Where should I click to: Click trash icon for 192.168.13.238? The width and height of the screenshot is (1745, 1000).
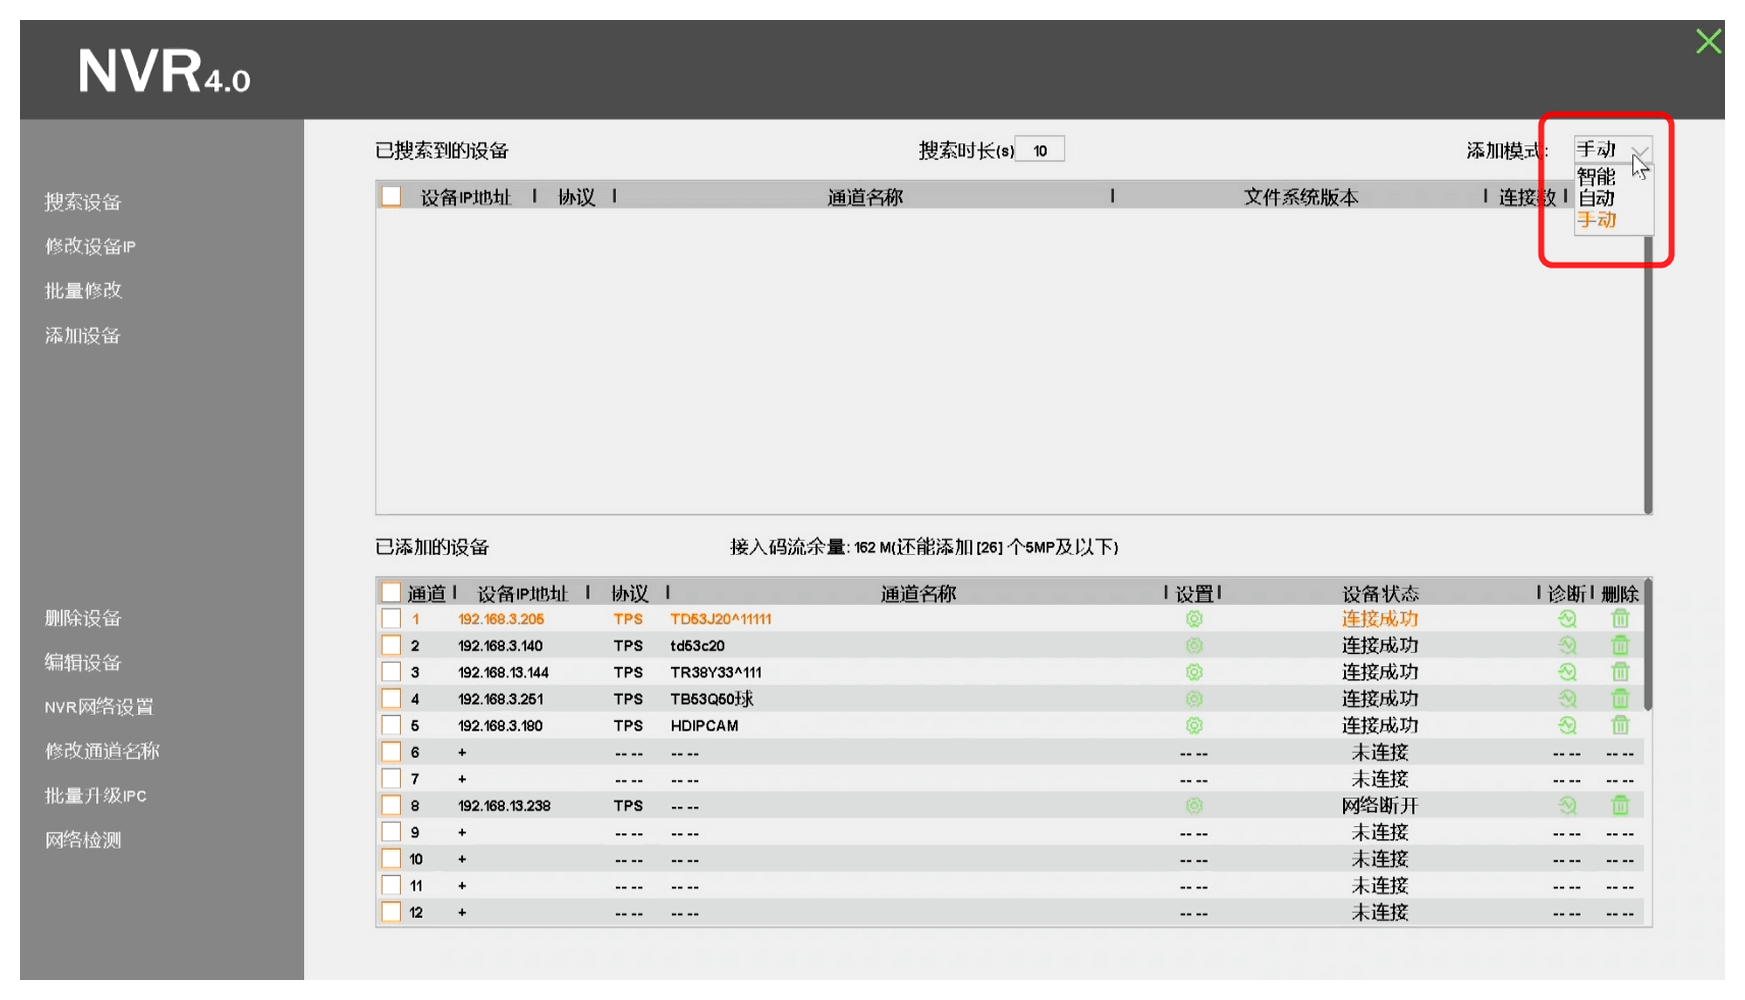coord(1620,805)
